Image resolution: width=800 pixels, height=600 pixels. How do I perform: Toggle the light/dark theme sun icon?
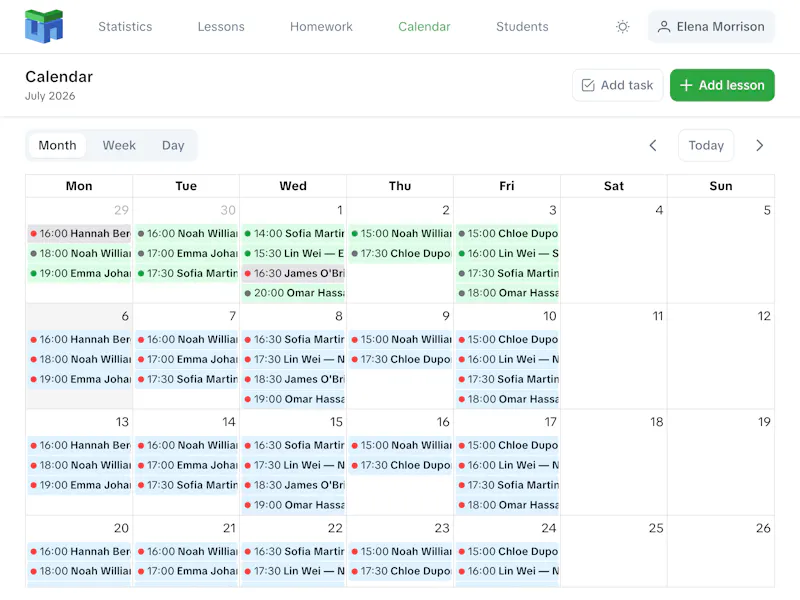click(x=622, y=27)
